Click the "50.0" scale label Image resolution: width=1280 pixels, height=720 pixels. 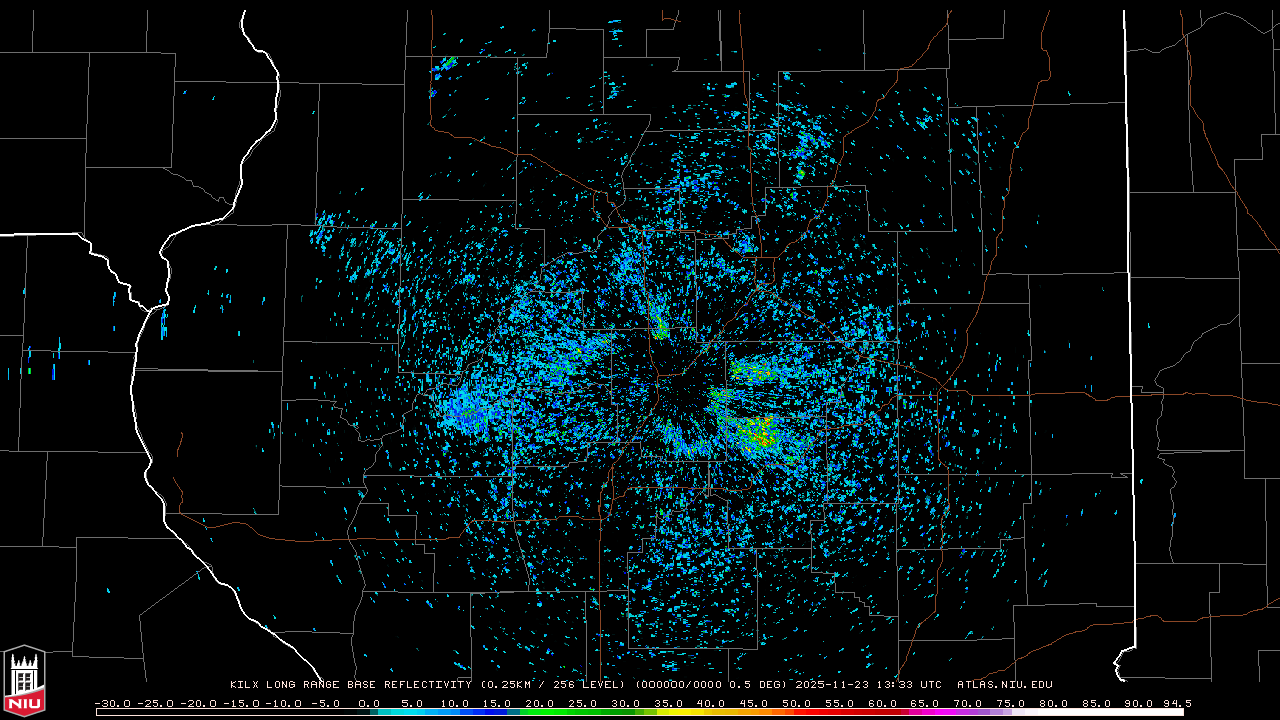(799, 703)
